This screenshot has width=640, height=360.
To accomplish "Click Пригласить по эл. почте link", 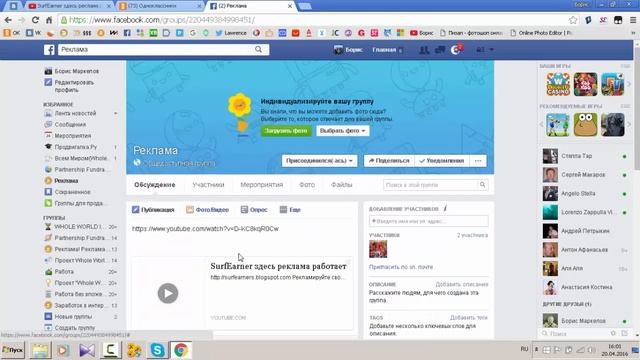I will [401, 267].
